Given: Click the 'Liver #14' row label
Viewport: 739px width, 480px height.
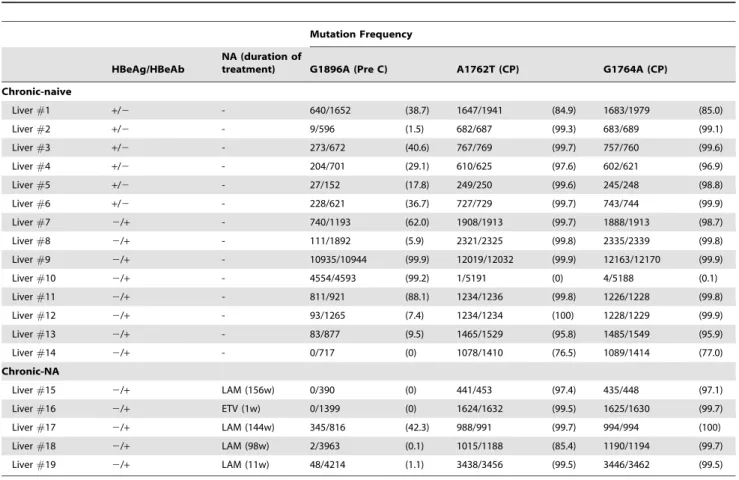Looking at the screenshot, I should pos(33,353).
